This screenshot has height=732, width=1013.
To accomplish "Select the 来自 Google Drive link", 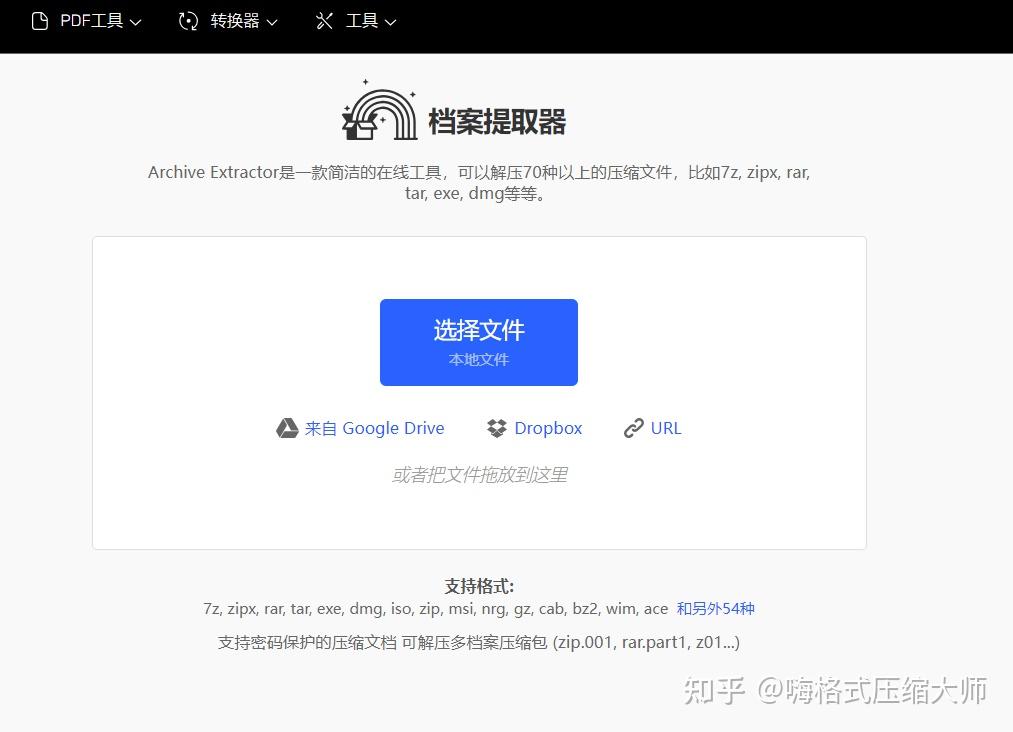I will tap(375, 428).
